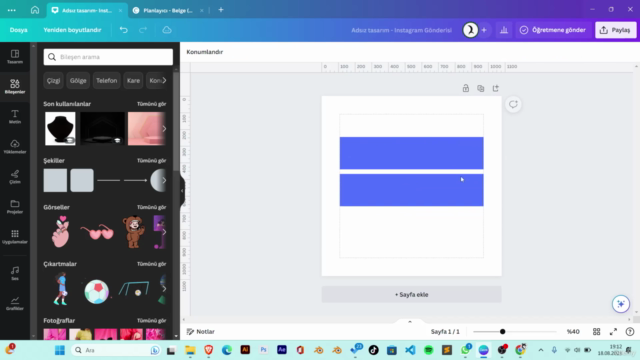Select the upper blue rectangle

(x=411, y=153)
